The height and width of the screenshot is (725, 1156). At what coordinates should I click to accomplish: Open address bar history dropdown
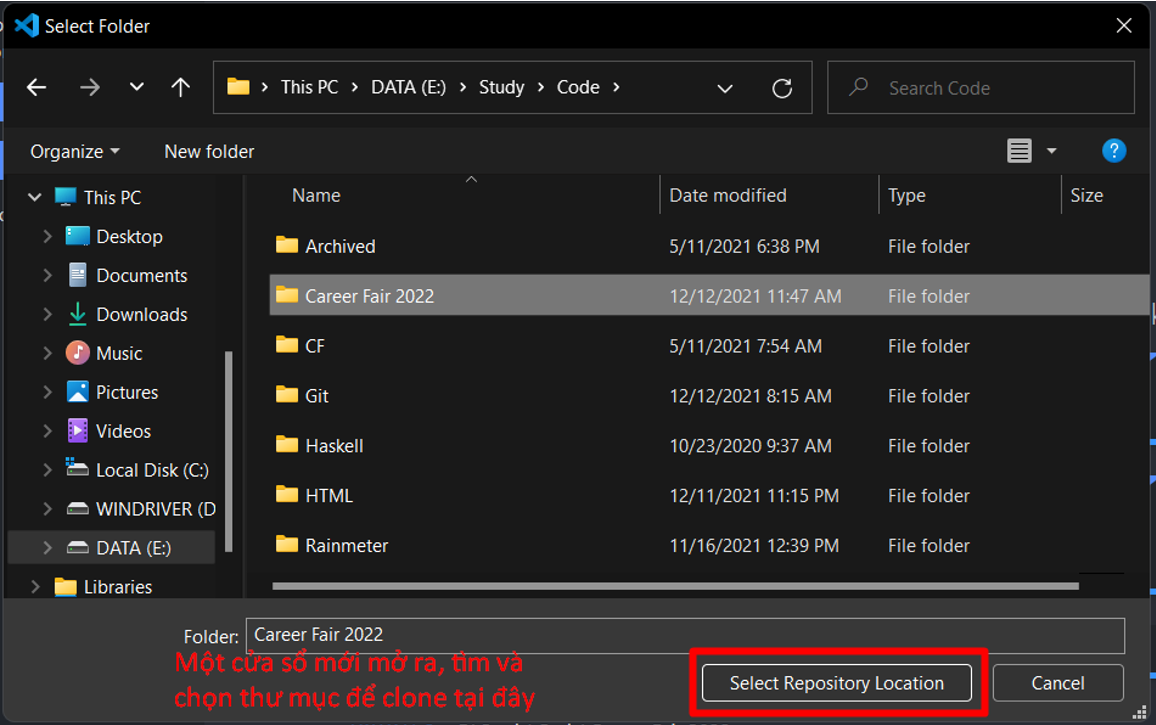pyautogui.click(x=725, y=89)
